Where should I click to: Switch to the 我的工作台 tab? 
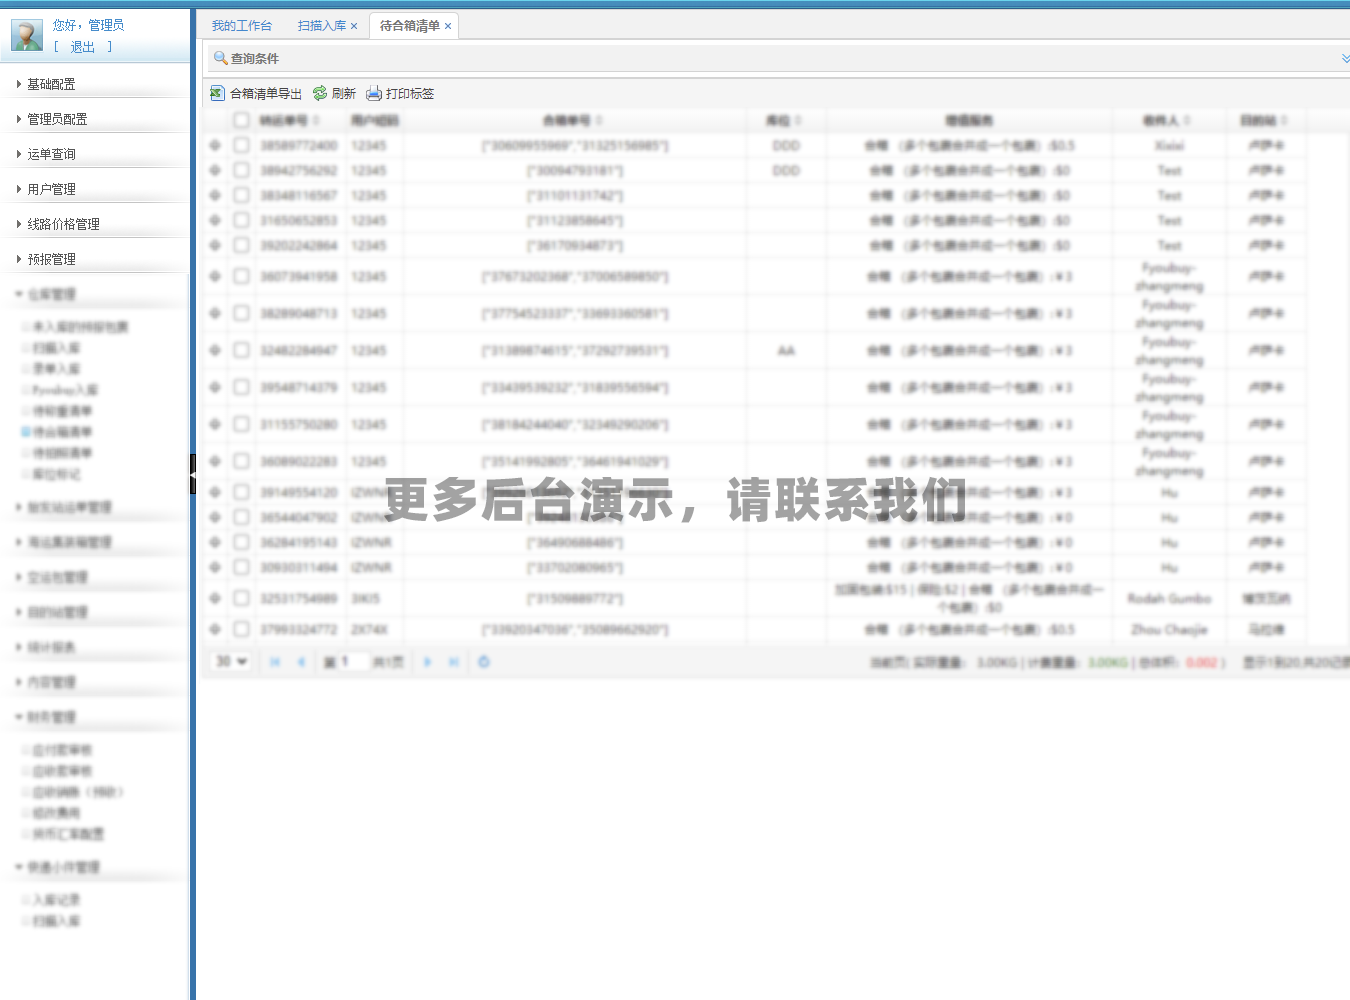[x=241, y=26]
